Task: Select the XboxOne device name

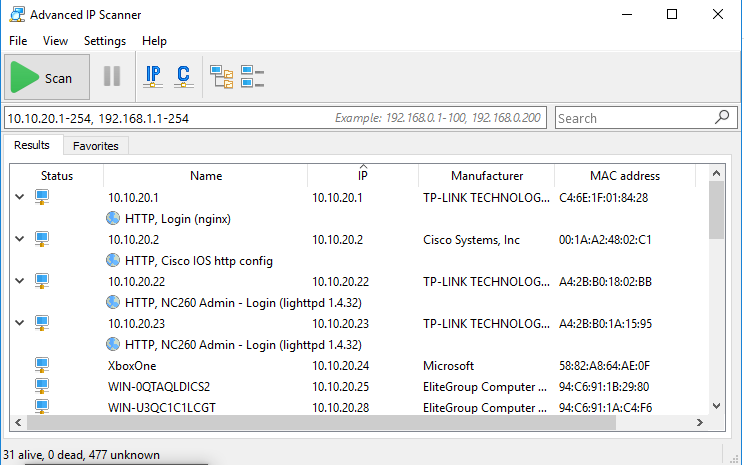Action: (132, 365)
